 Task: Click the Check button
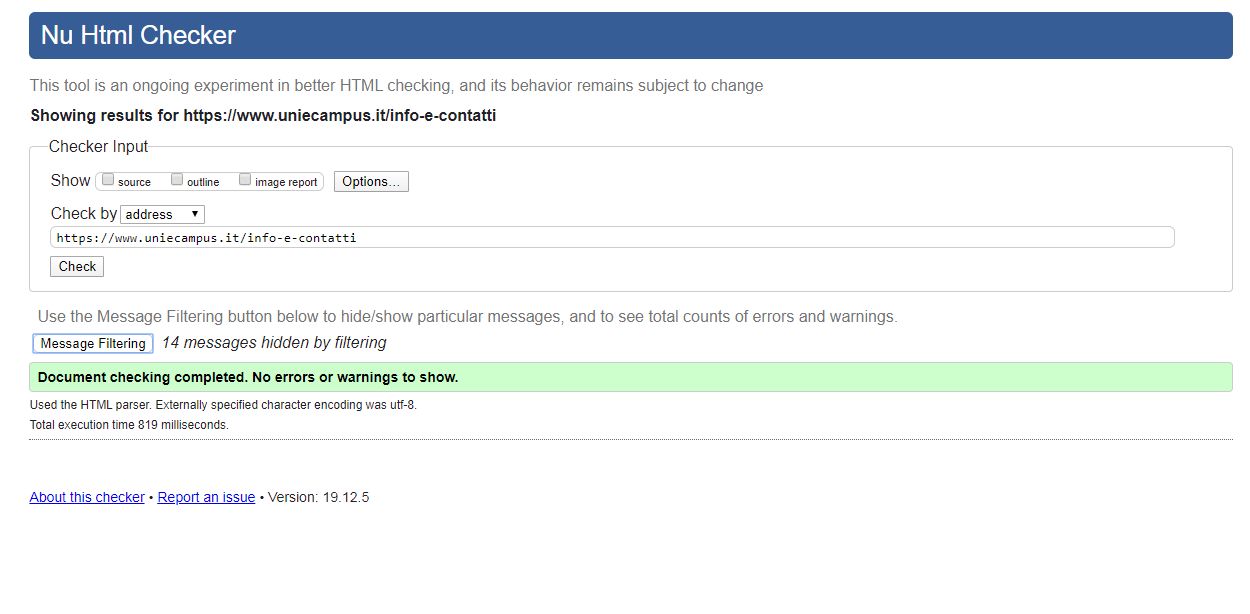point(77,267)
